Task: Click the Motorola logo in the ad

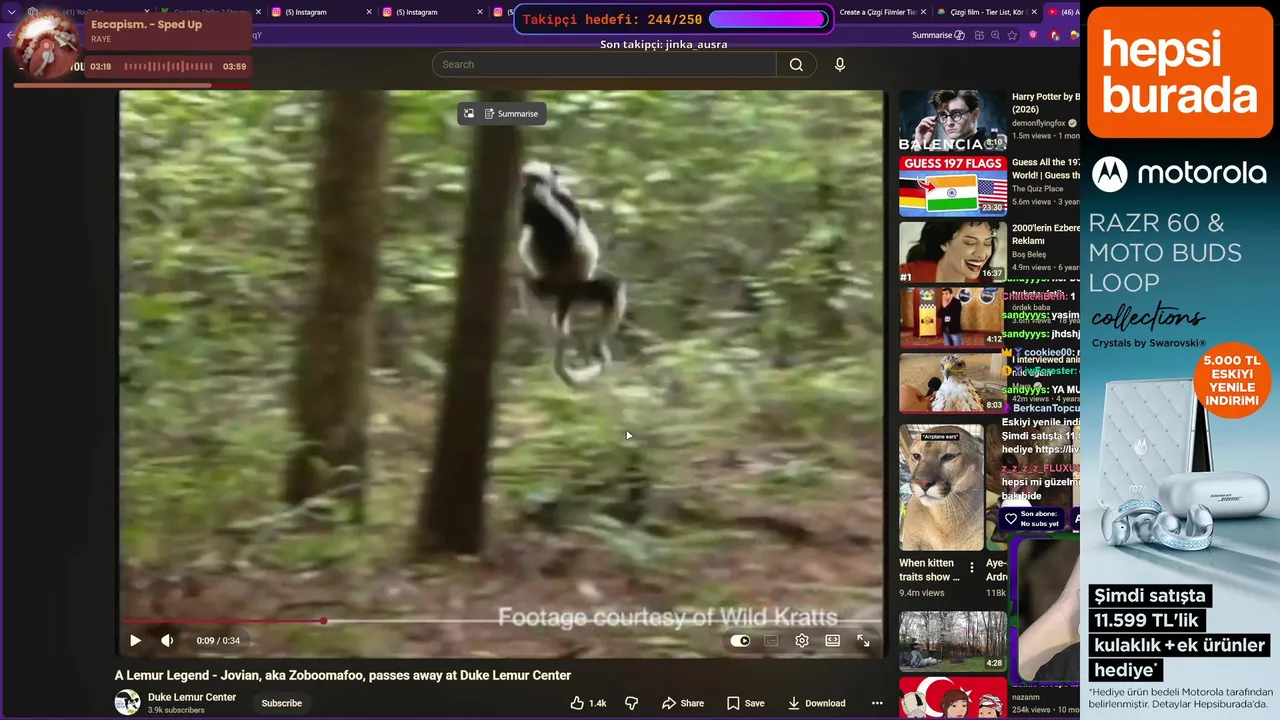Action: click(x=1179, y=174)
